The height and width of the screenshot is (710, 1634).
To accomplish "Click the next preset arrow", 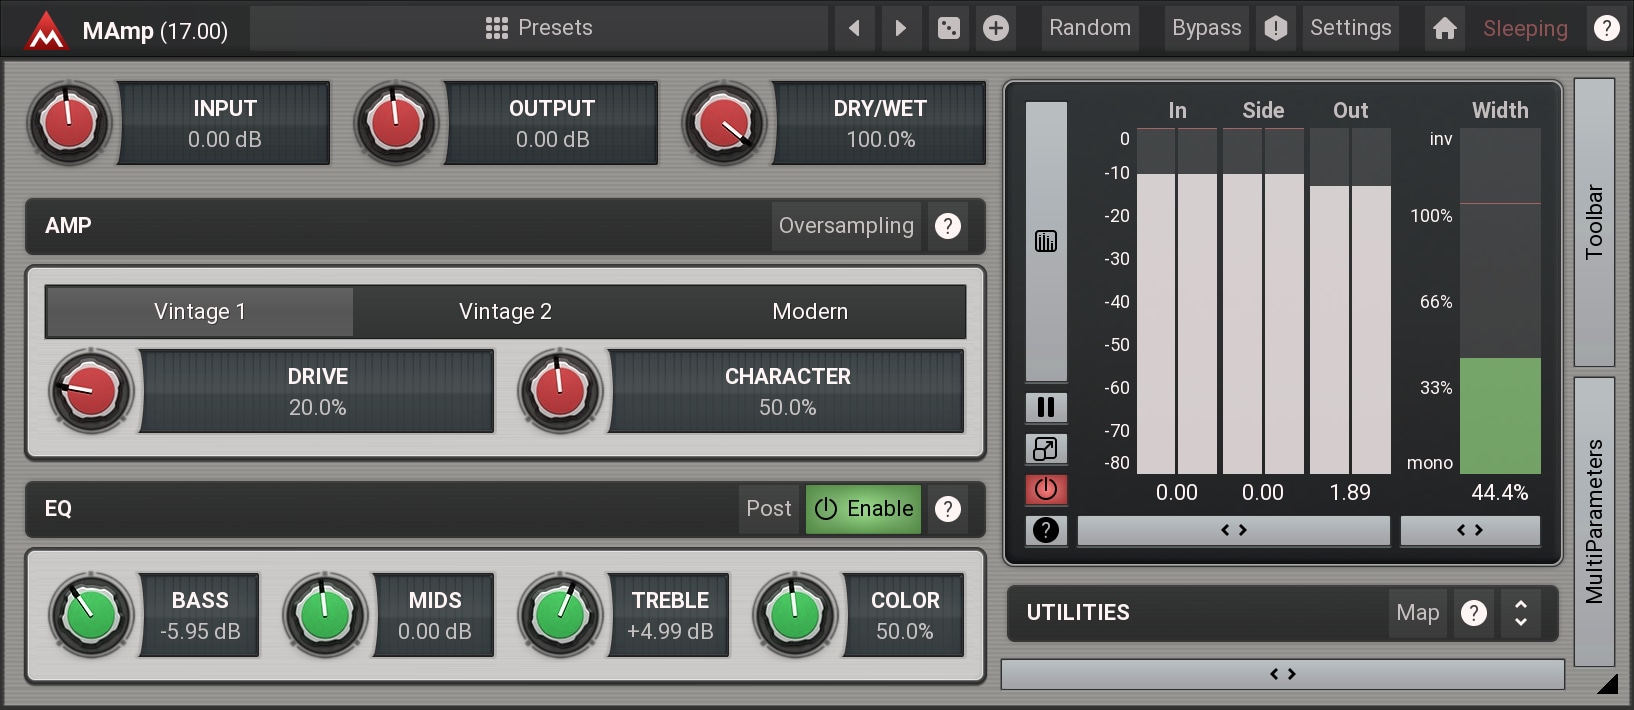I will point(900,28).
